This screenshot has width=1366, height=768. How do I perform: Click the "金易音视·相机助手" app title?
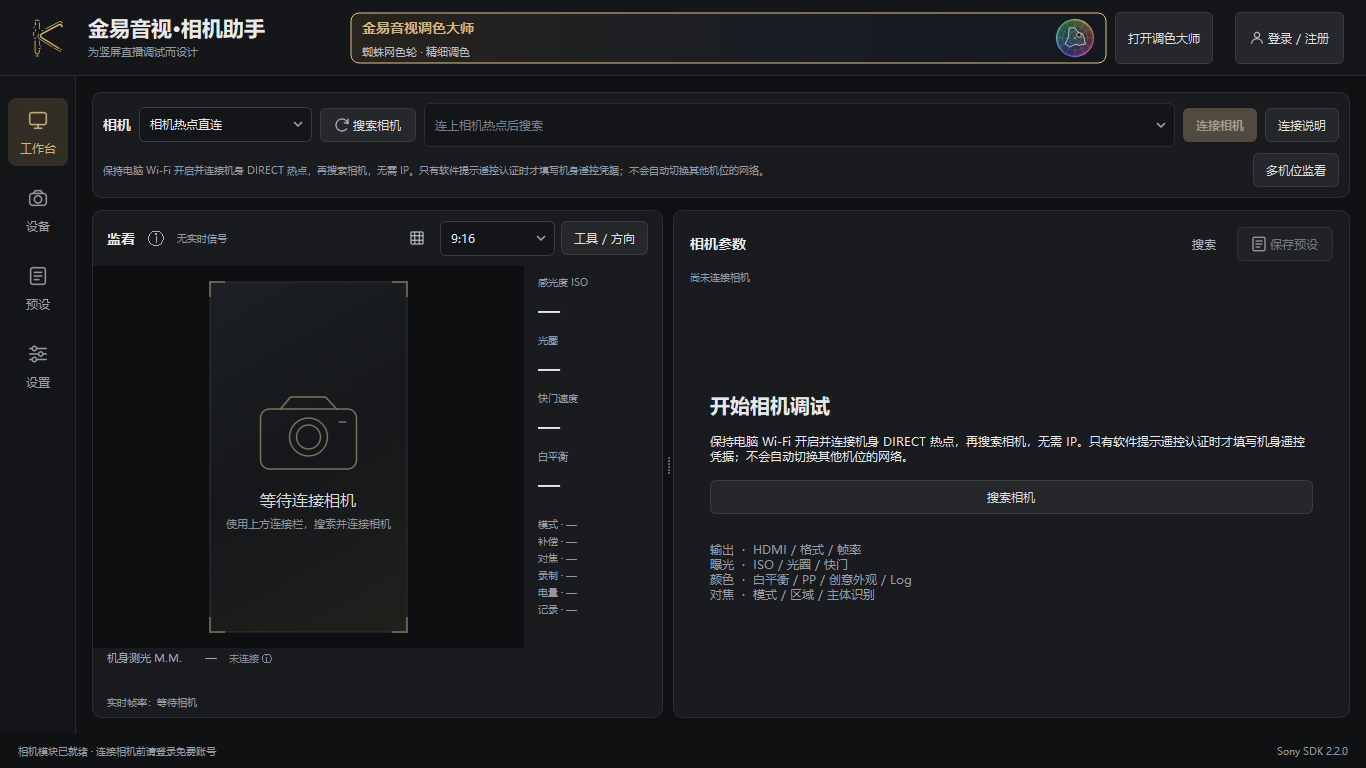[x=177, y=29]
